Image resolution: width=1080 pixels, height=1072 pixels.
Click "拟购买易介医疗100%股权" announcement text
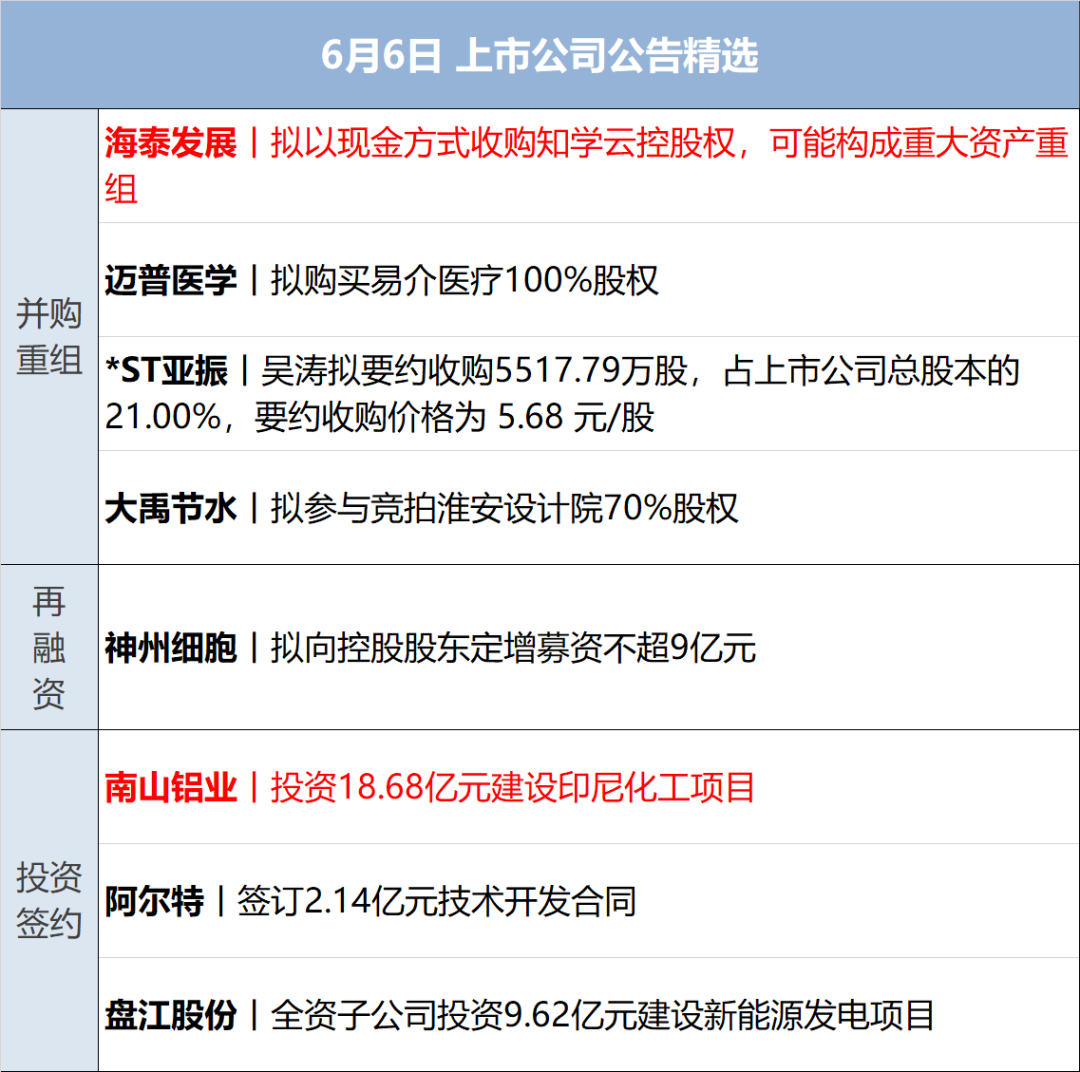coord(465,280)
